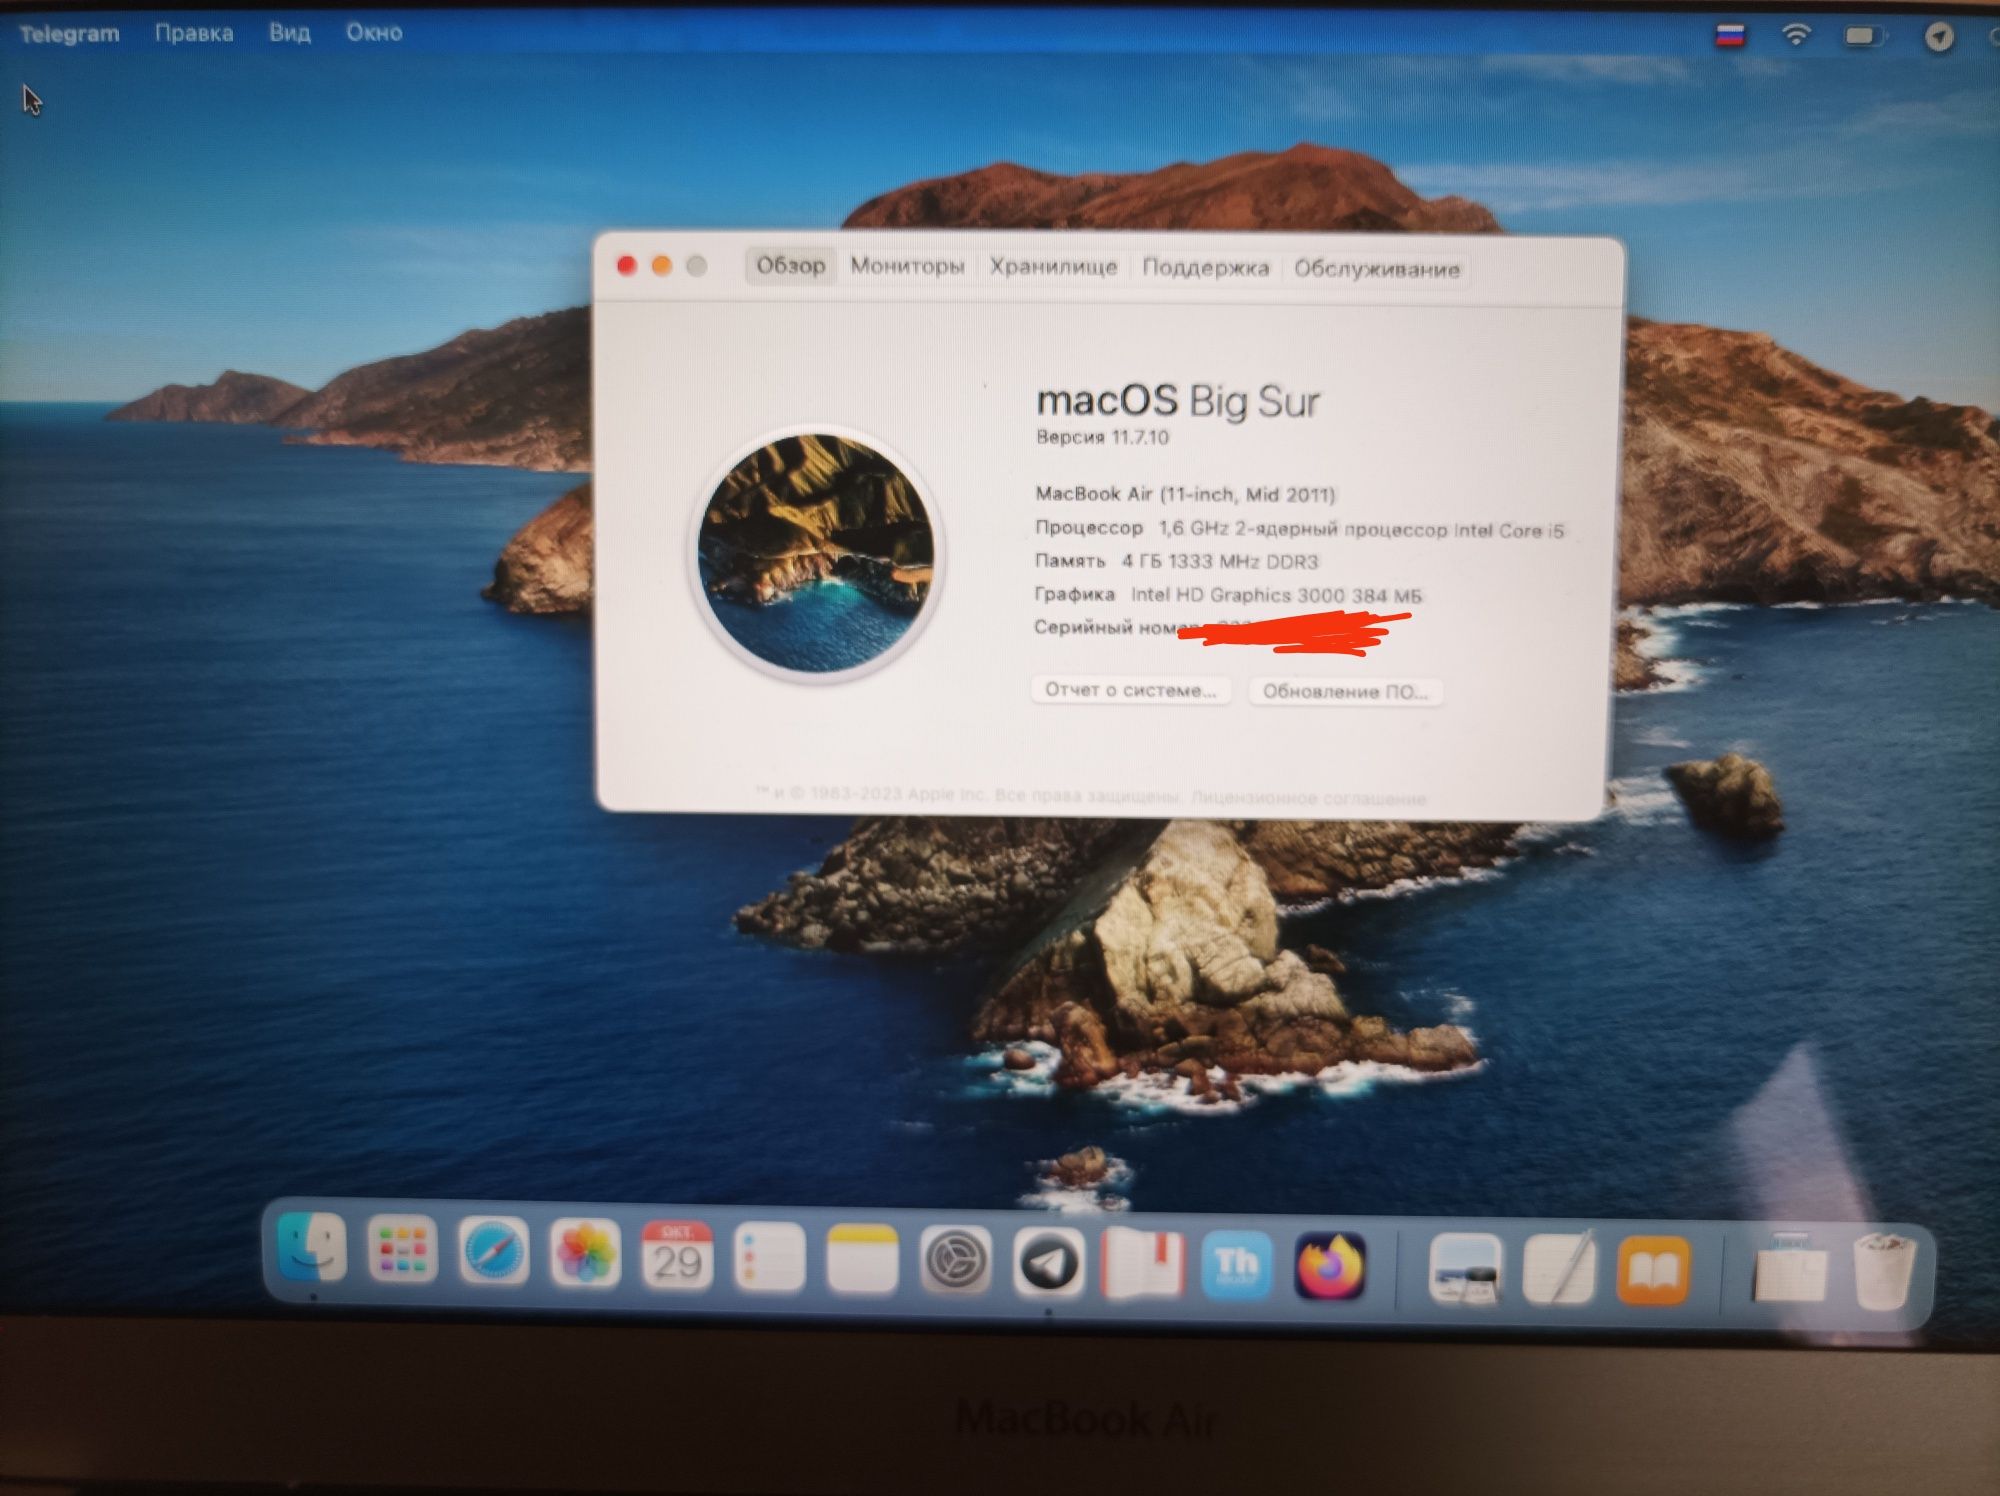This screenshot has height=1496, width=2000.
Task: Click the Процессор 1,6 GHz line
Action: 1299,529
